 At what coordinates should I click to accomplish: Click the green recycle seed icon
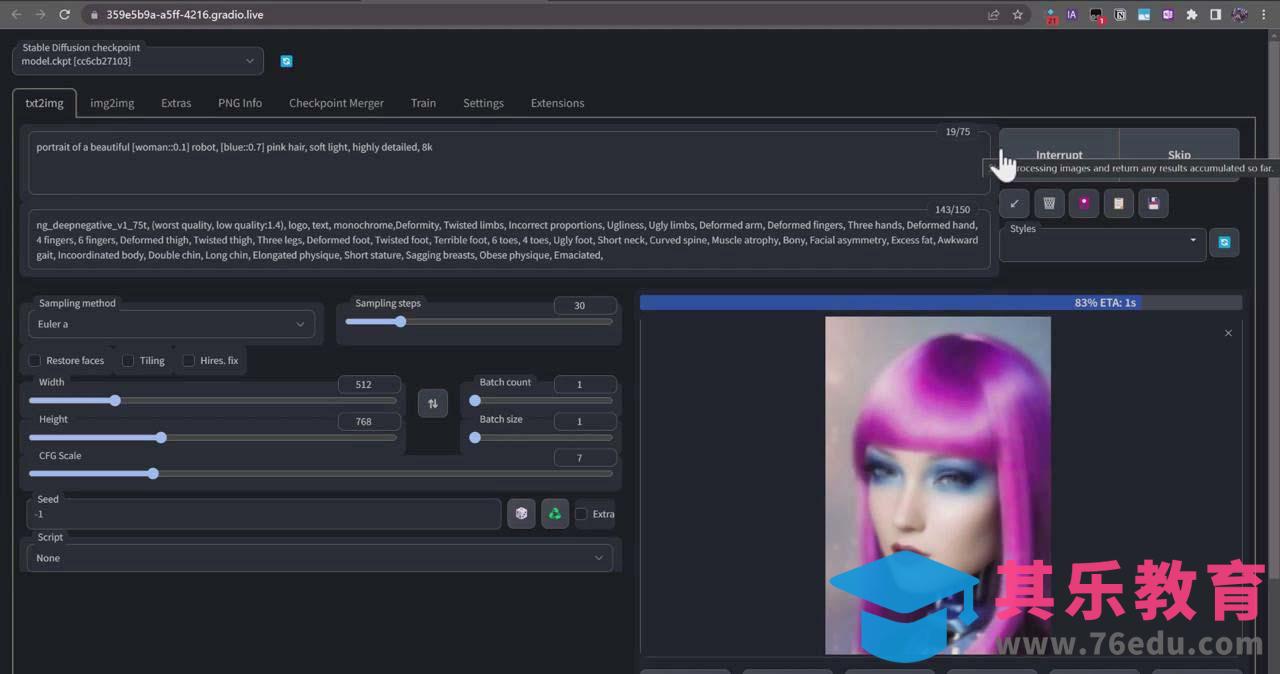click(554, 514)
